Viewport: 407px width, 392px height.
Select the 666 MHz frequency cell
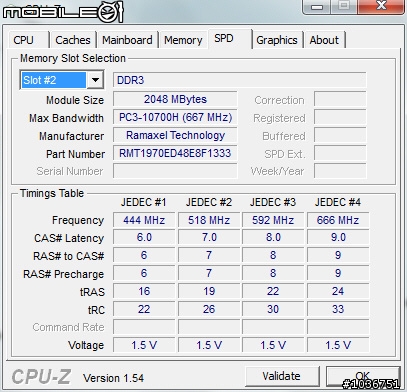338,220
